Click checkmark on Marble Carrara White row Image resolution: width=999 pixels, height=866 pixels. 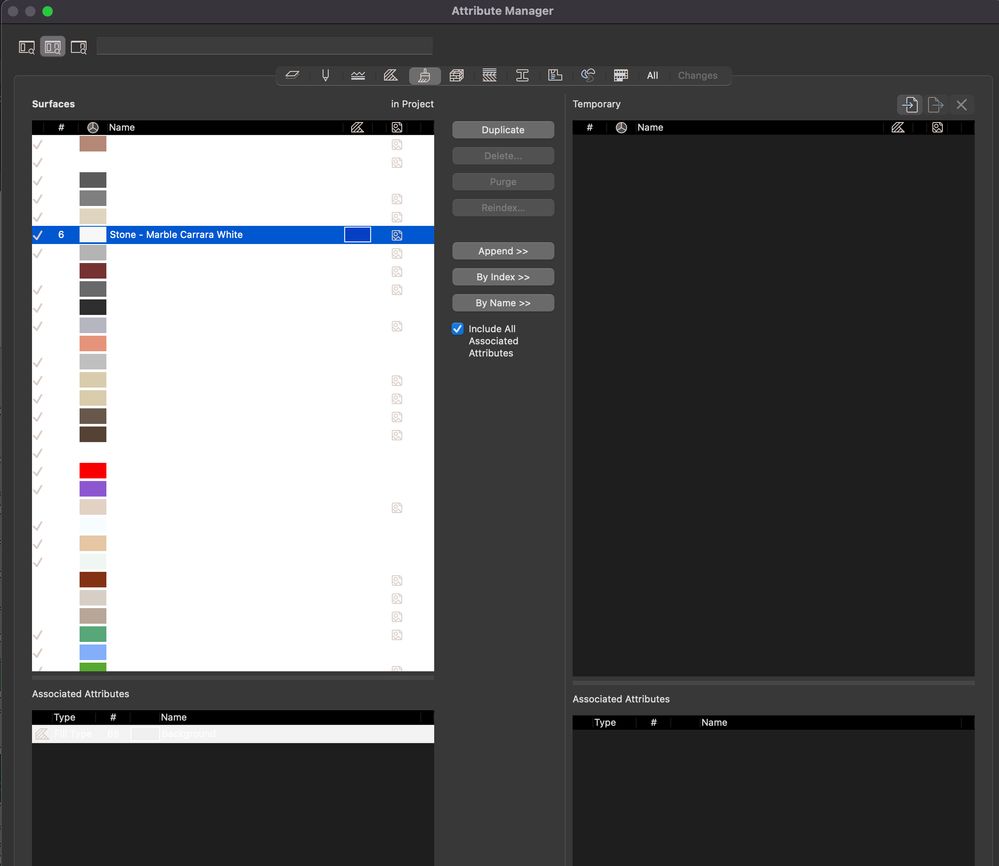pyautogui.click(x=38, y=235)
